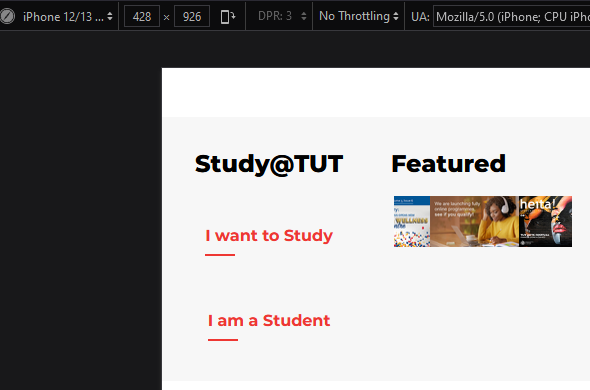Open the online programmes featured image
This screenshot has width=590, height=390.
pyautogui.click(x=474, y=221)
